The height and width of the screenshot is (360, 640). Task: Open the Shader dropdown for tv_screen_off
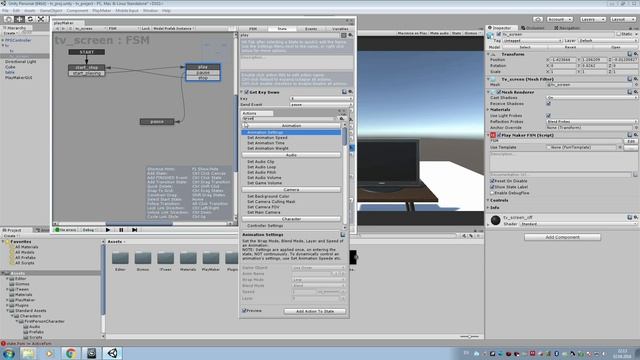tap(578, 224)
